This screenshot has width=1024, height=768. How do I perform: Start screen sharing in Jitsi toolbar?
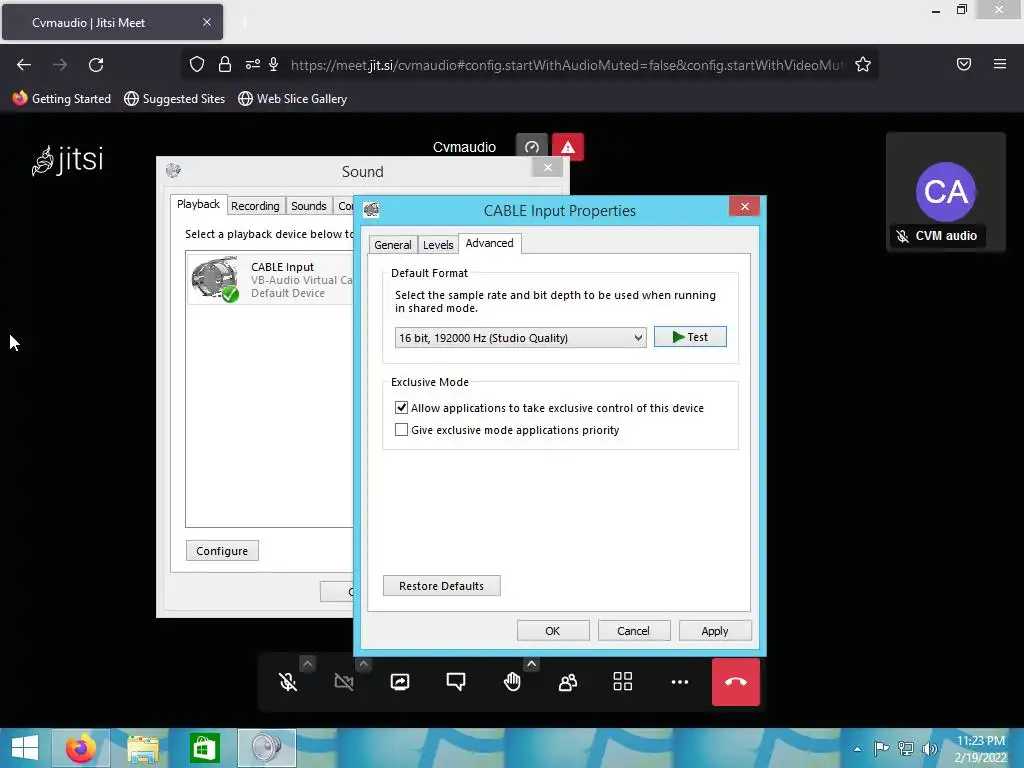(x=400, y=682)
